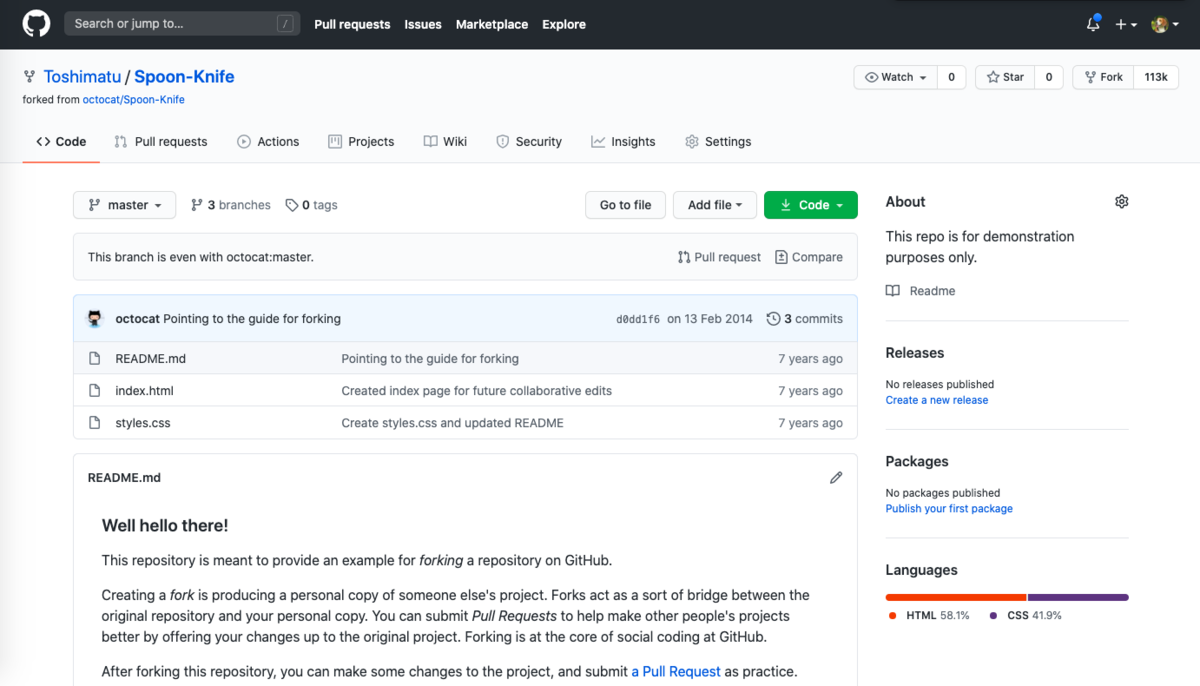Viewport: 1200px width, 686px height.
Task: Open commit hash d0dd1f6
Action: (x=638, y=319)
